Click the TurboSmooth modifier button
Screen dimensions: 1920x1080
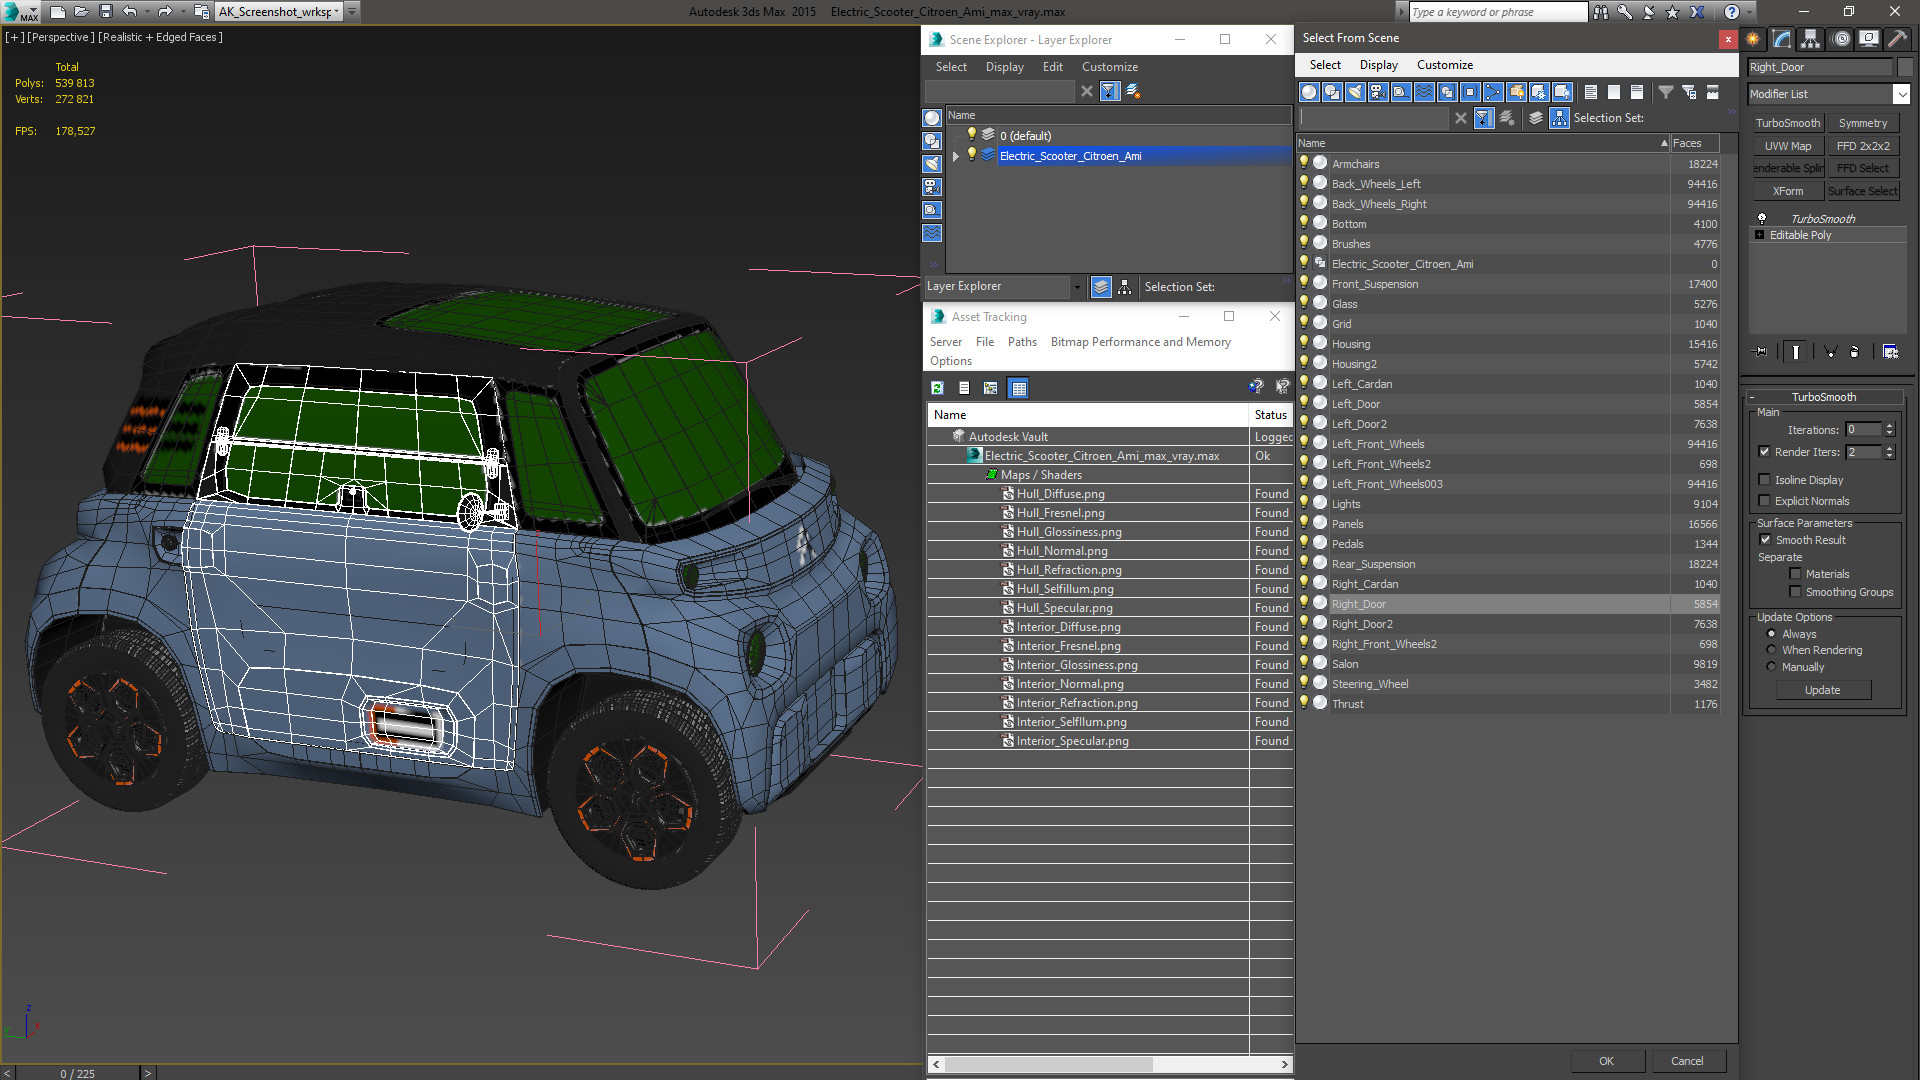pyautogui.click(x=1787, y=123)
